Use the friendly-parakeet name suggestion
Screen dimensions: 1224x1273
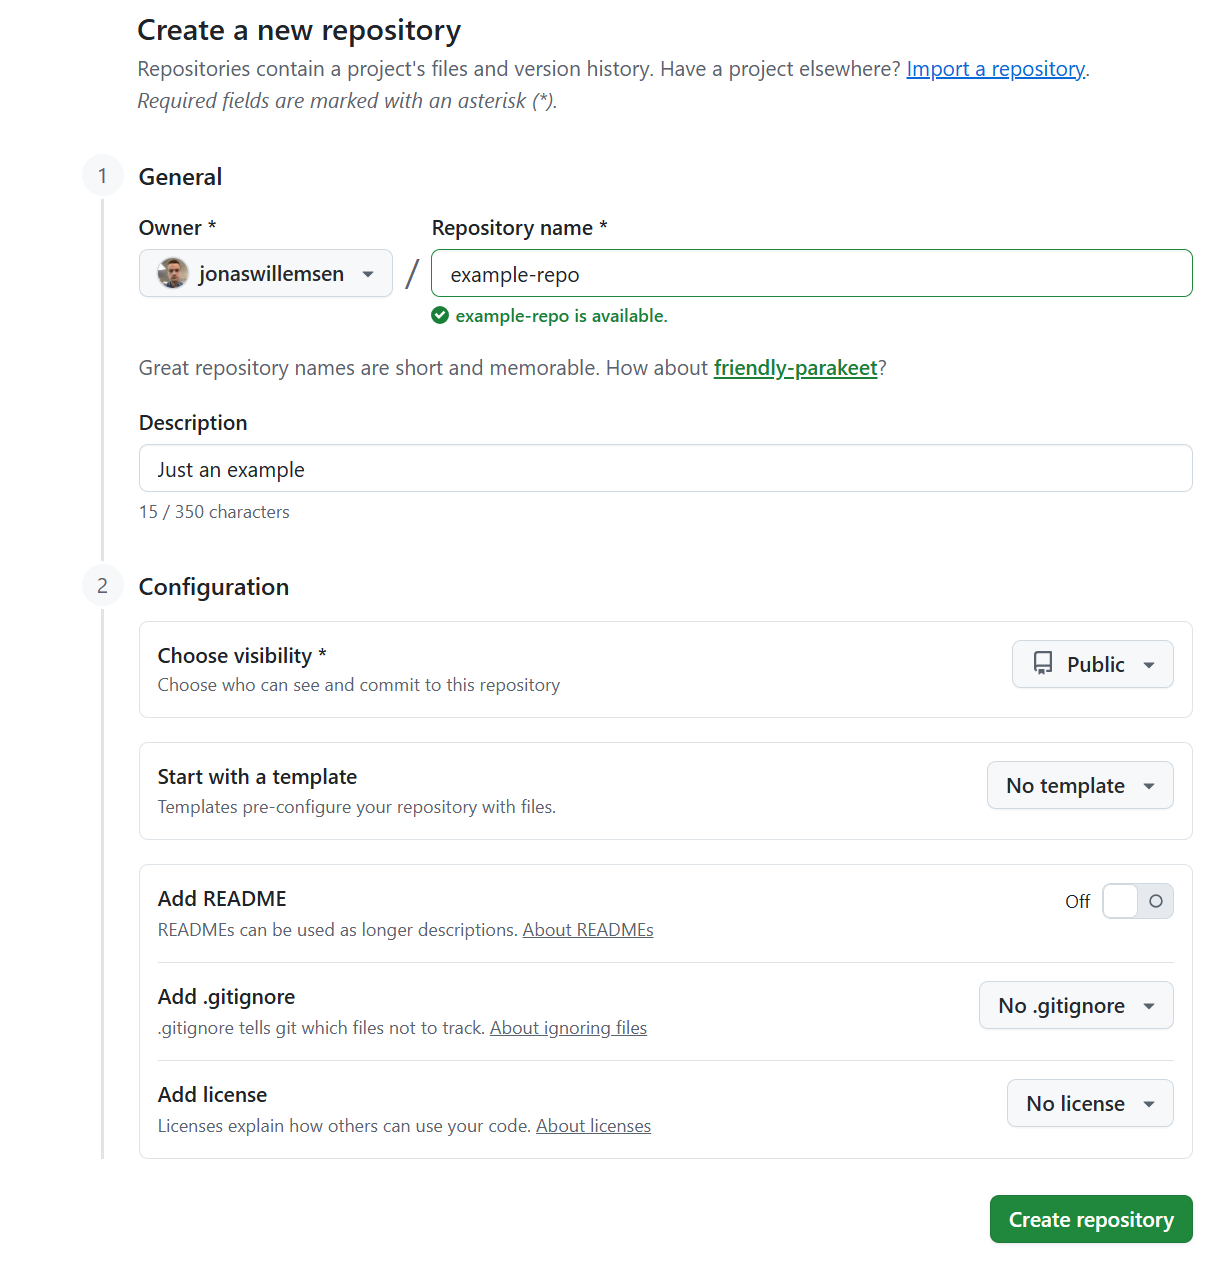[795, 368]
